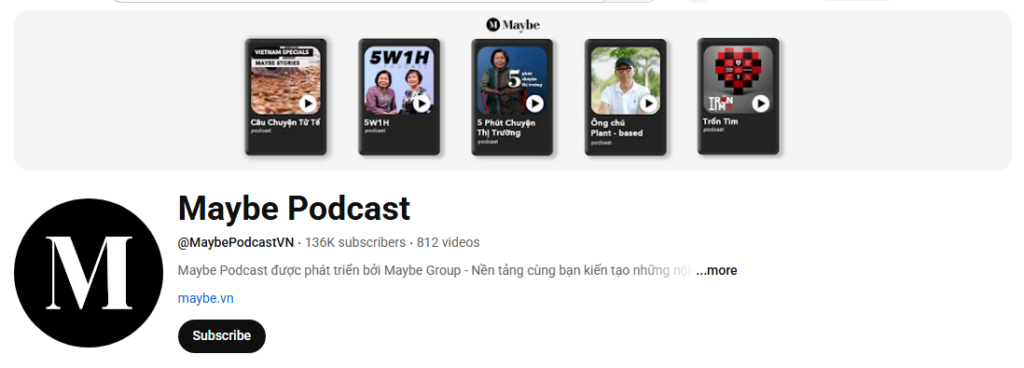Expand channel description with ...more
Image resolution: width=1024 pixels, height=368 pixels.
pos(716,270)
